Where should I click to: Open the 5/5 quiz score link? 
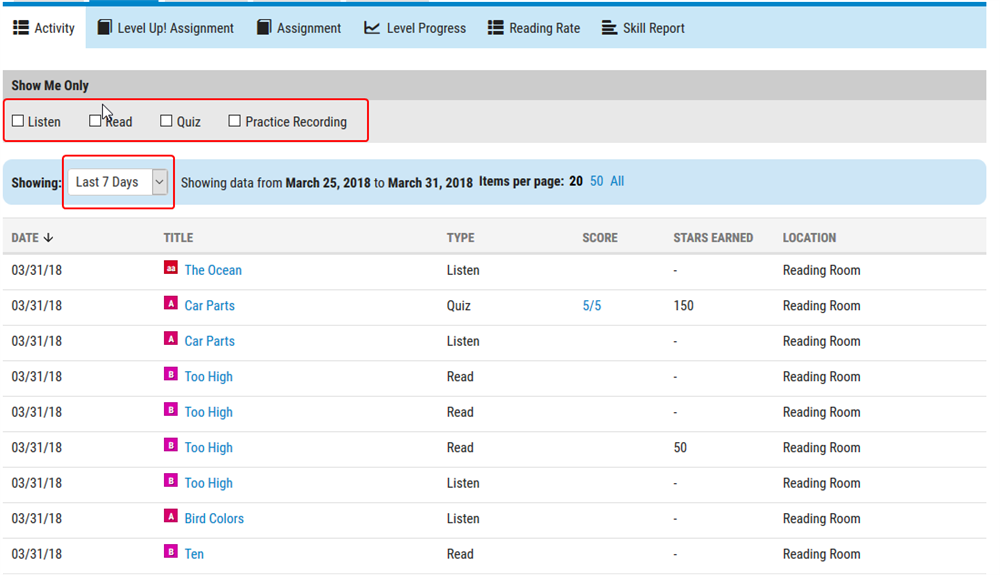pos(592,305)
